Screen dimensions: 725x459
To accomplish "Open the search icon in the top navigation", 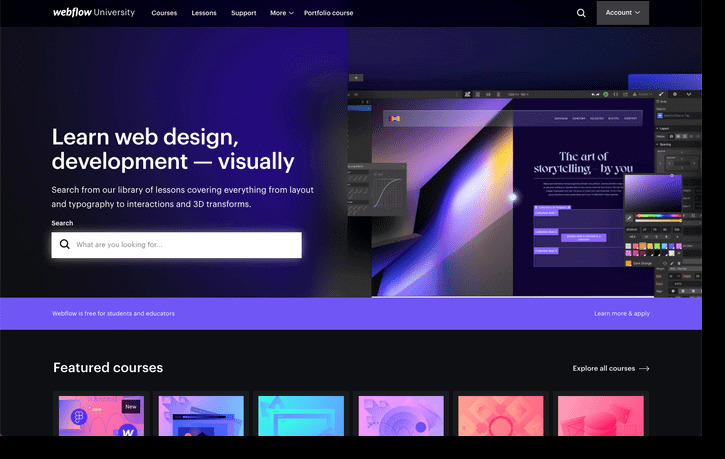I will click(581, 13).
